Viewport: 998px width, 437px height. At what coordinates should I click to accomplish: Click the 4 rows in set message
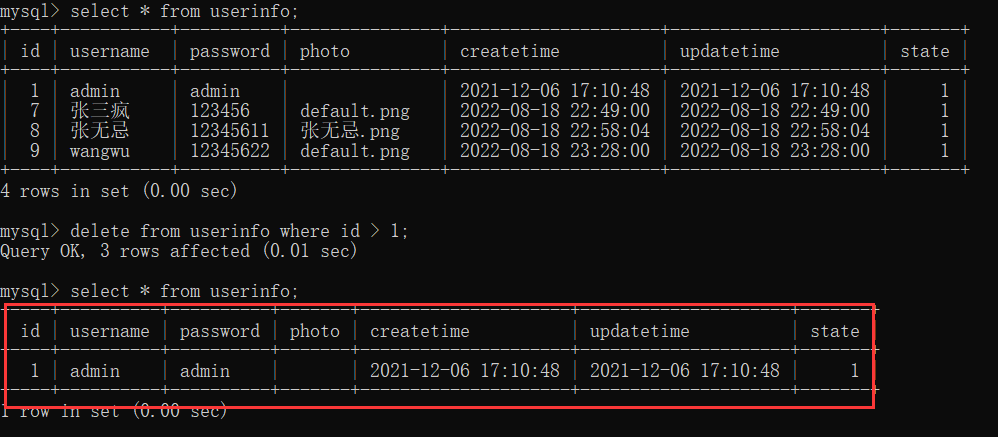pyautogui.click(x=119, y=191)
